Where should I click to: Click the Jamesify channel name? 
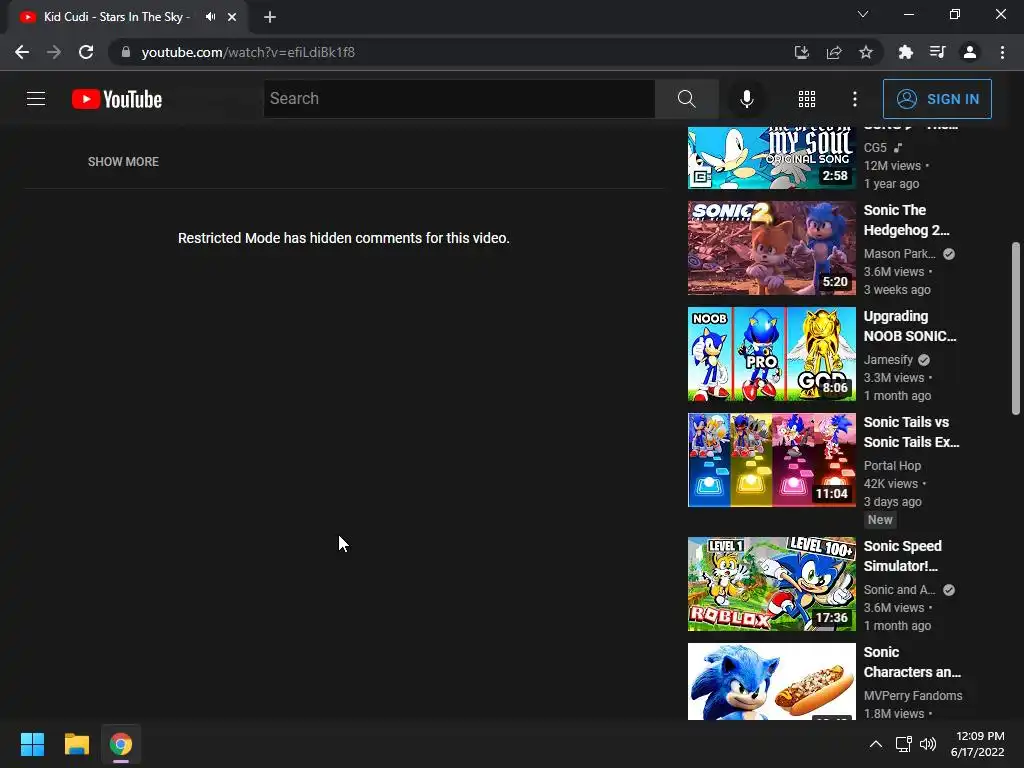888,359
